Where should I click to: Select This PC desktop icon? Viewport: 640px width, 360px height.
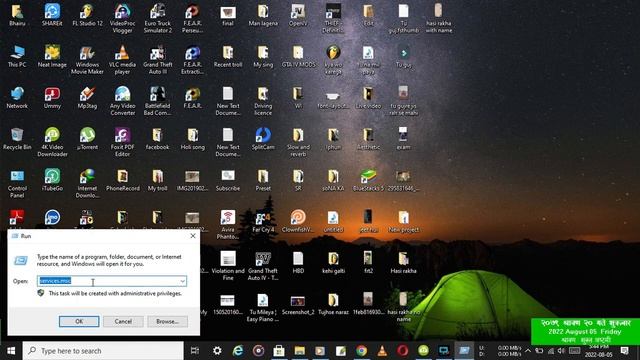click(17, 56)
